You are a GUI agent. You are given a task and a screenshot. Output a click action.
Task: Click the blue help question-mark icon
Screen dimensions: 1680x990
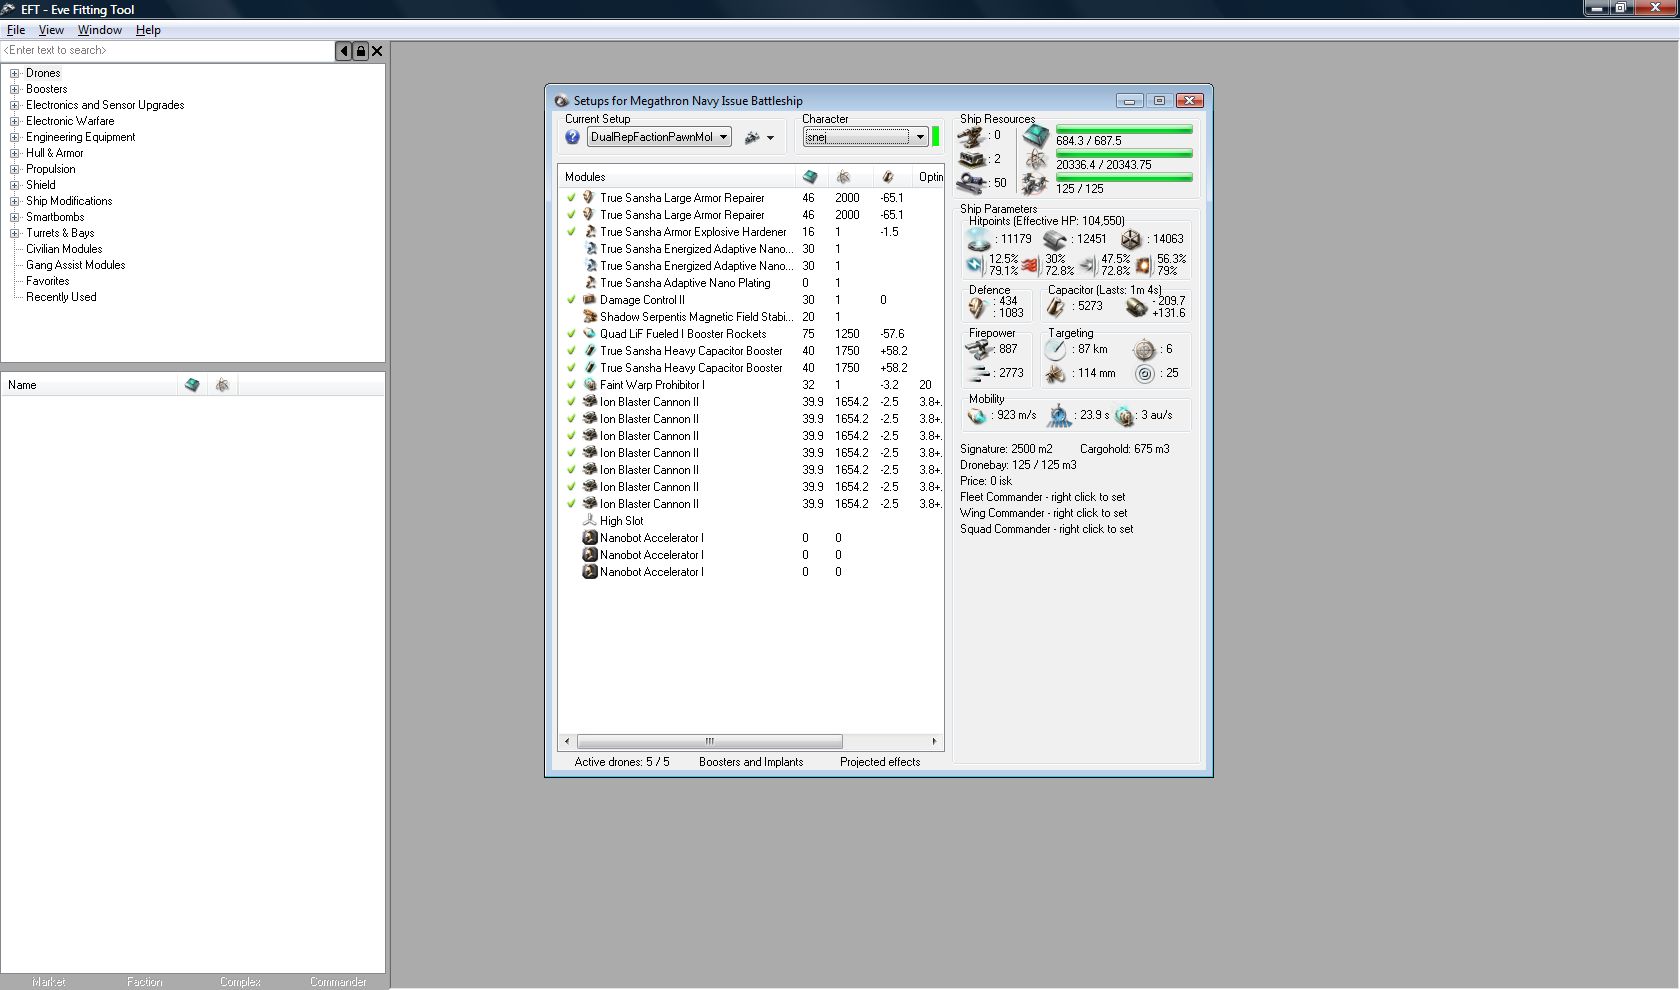(x=572, y=137)
